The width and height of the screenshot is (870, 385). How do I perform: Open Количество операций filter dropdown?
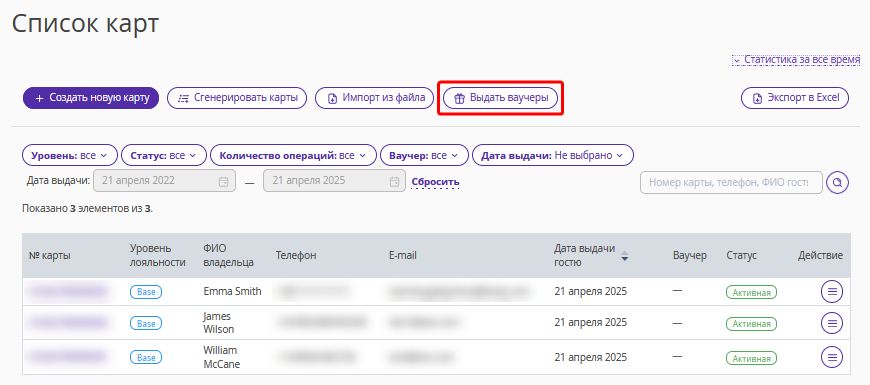pos(293,155)
